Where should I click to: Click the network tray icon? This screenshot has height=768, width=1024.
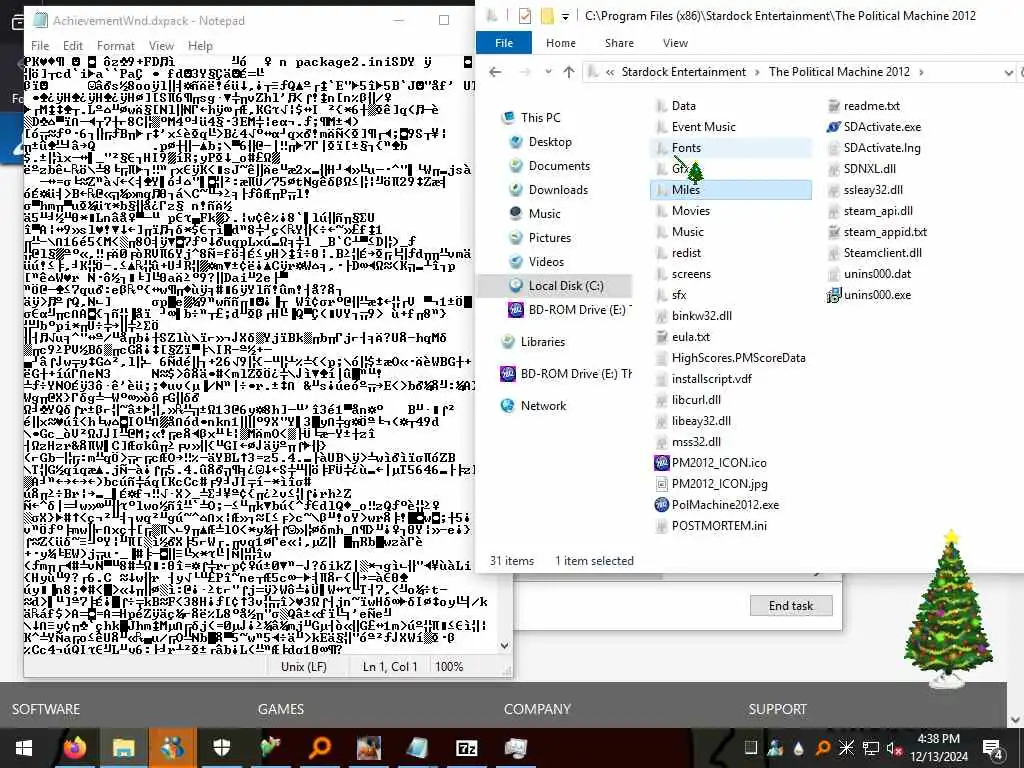[x=871, y=748]
